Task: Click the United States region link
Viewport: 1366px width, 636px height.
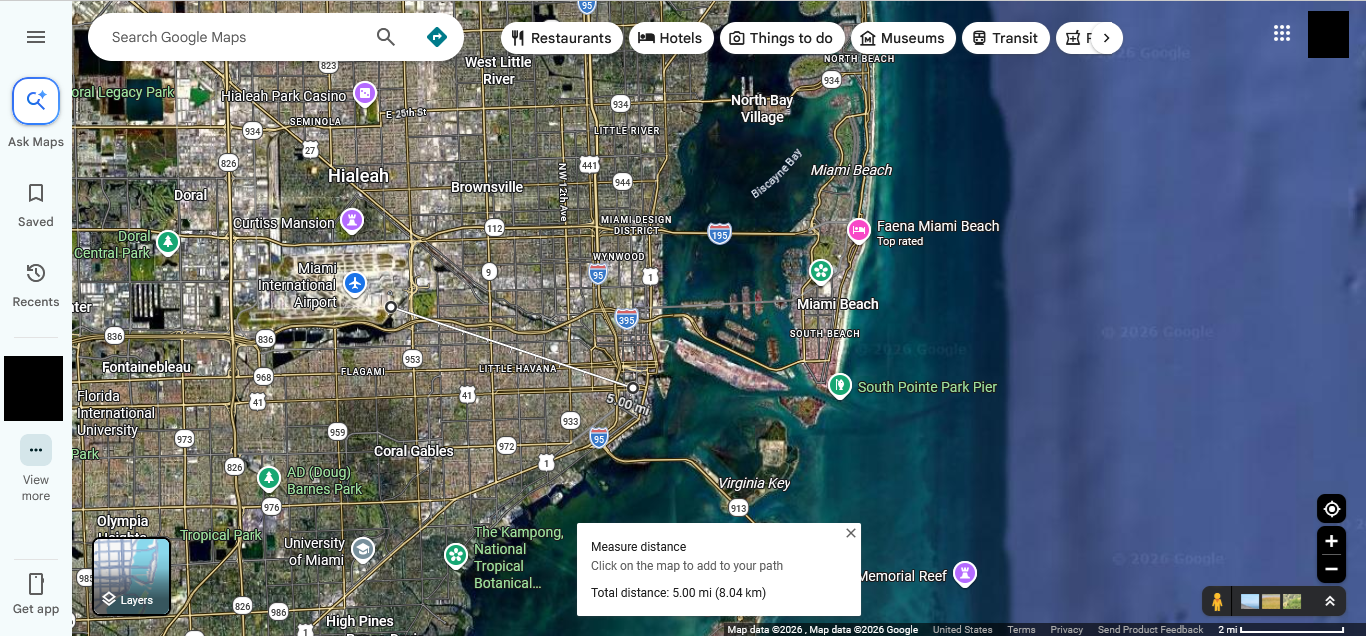Action: (x=962, y=630)
